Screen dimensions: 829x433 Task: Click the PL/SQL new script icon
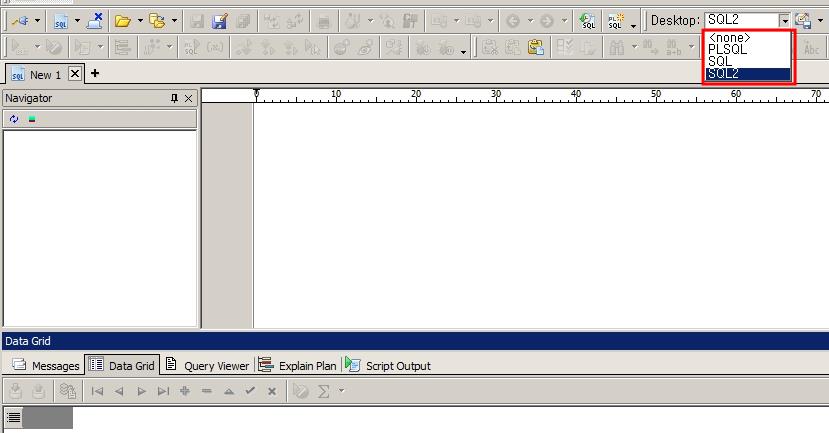pyautogui.click(x=617, y=20)
